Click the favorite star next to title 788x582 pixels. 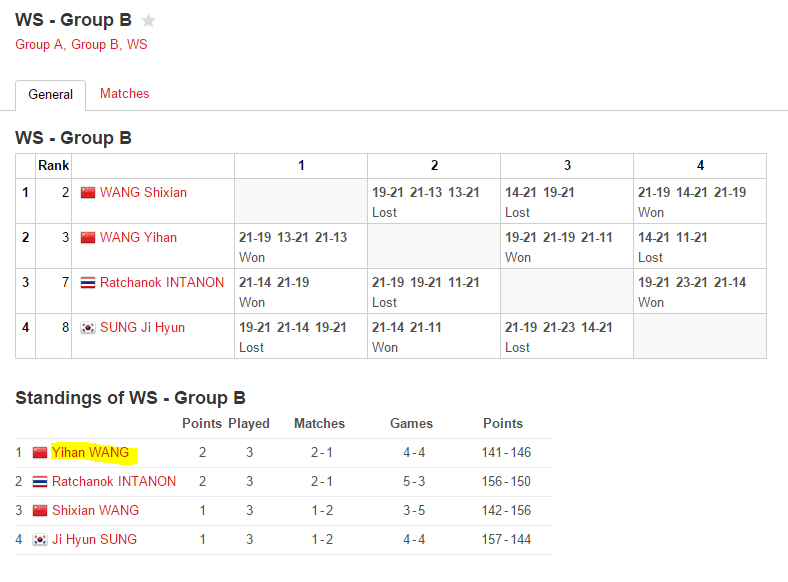point(148,21)
